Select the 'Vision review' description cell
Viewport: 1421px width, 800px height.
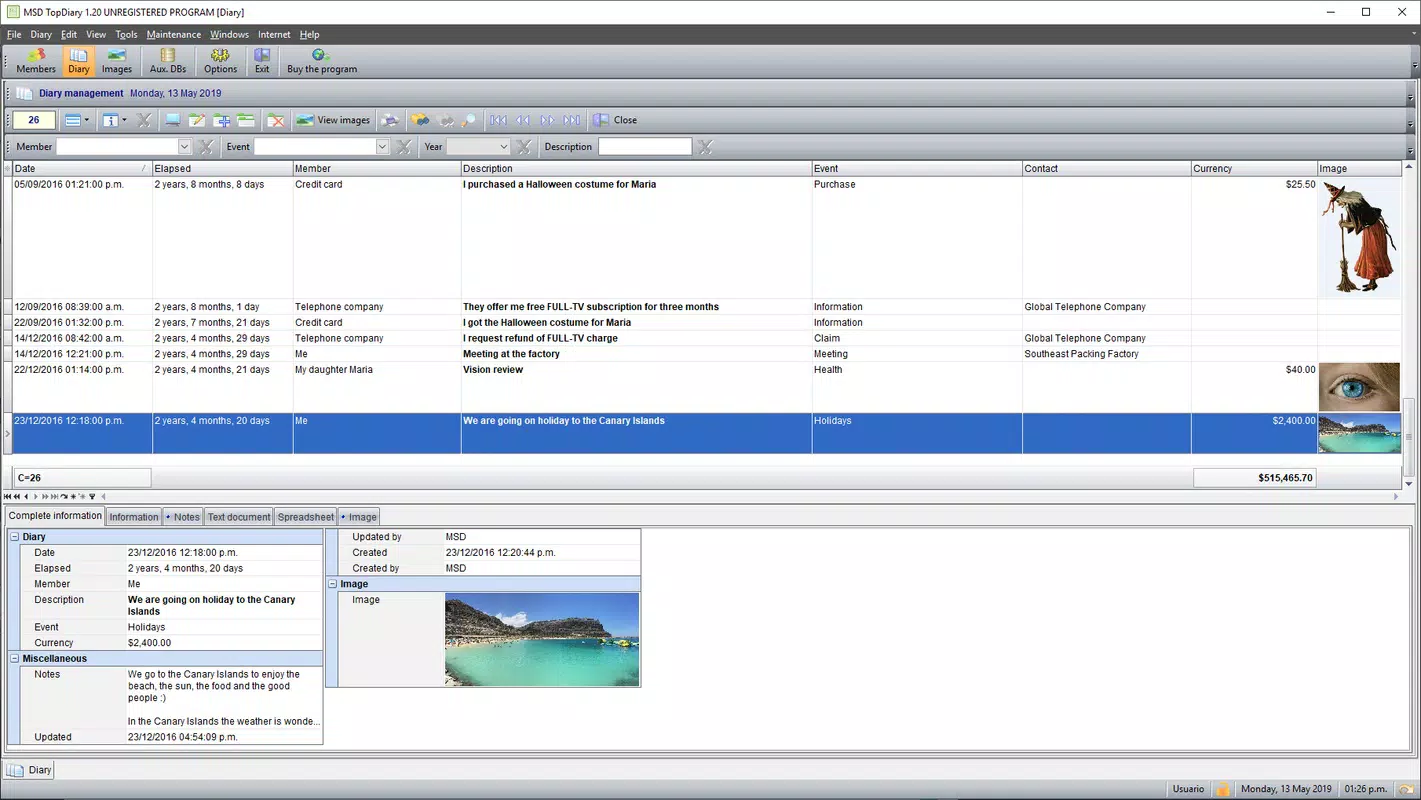pyautogui.click(x=636, y=387)
